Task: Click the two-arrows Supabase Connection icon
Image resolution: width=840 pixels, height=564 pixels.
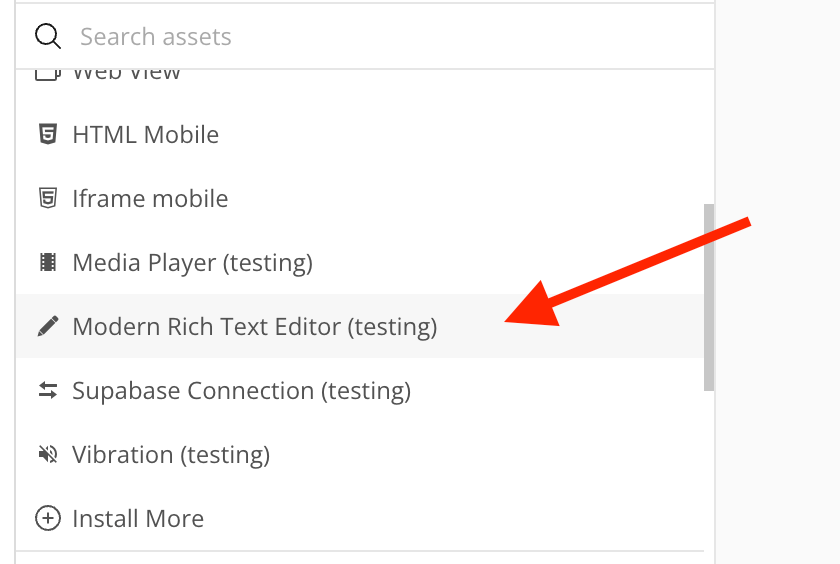Action: (x=47, y=390)
